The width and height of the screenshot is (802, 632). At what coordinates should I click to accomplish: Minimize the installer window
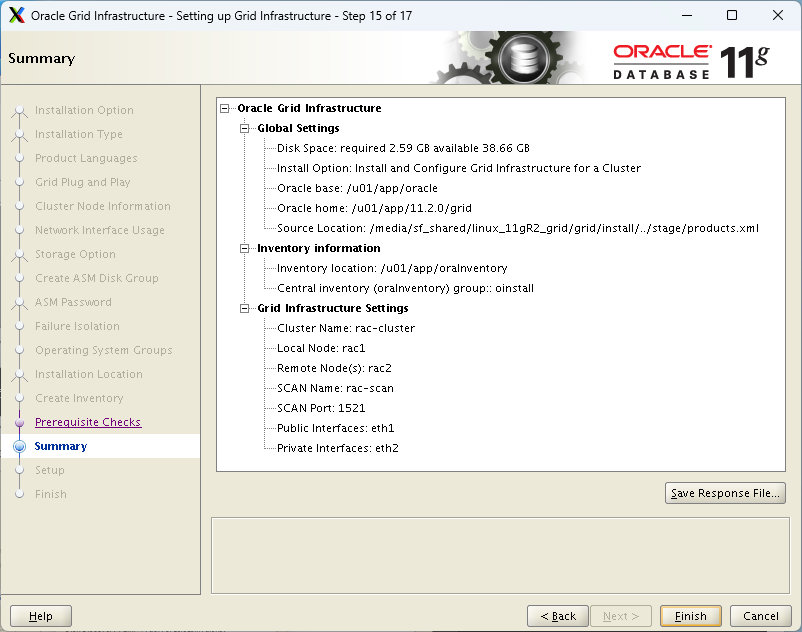click(x=687, y=15)
